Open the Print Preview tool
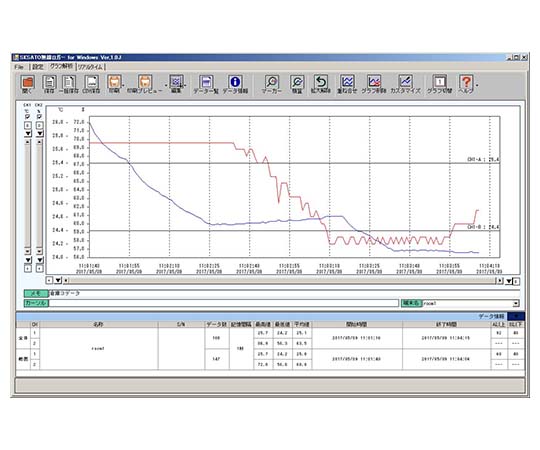This screenshot has height=450, width=540. point(145,82)
